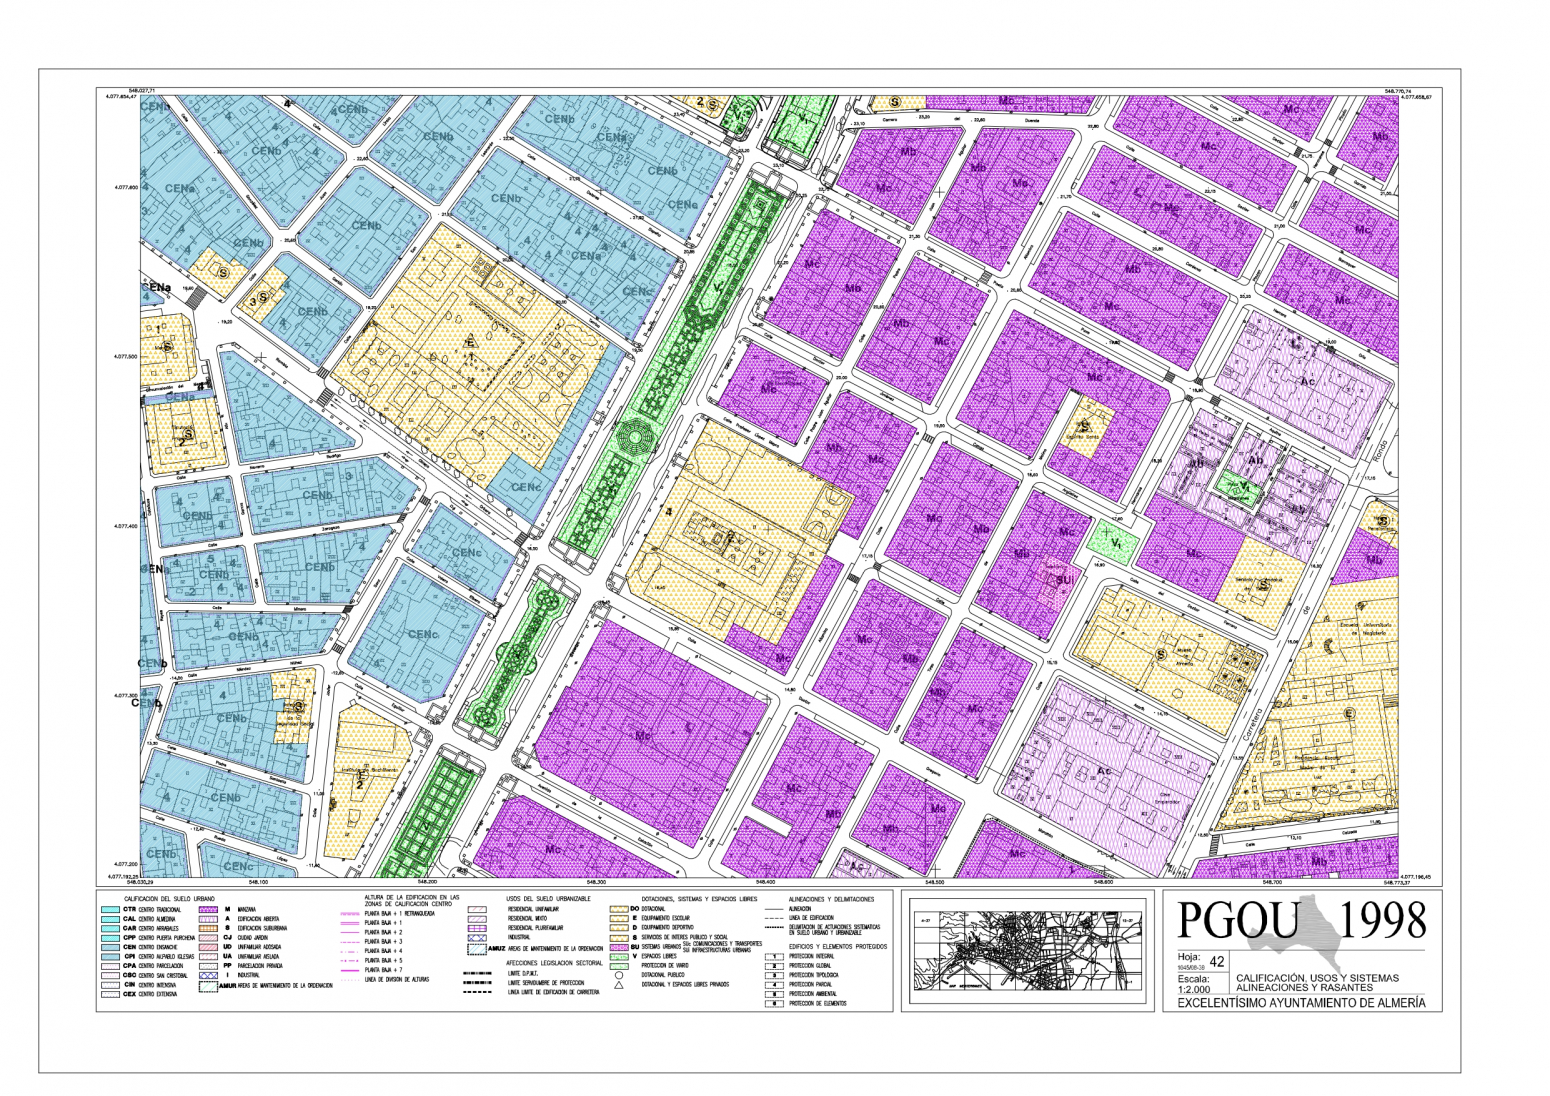The width and height of the screenshot is (1550, 1096).
Task: Select the Protección Global box numbered 2
Action: pyautogui.click(x=774, y=966)
